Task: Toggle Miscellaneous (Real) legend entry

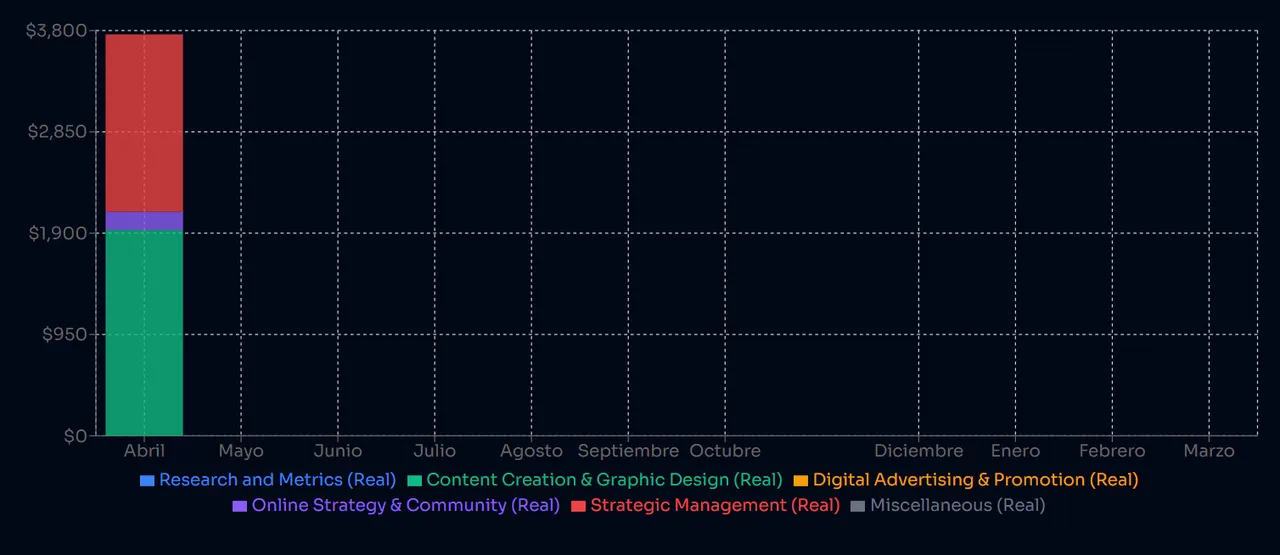Action: pyautogui.click(x=948, y=506)
